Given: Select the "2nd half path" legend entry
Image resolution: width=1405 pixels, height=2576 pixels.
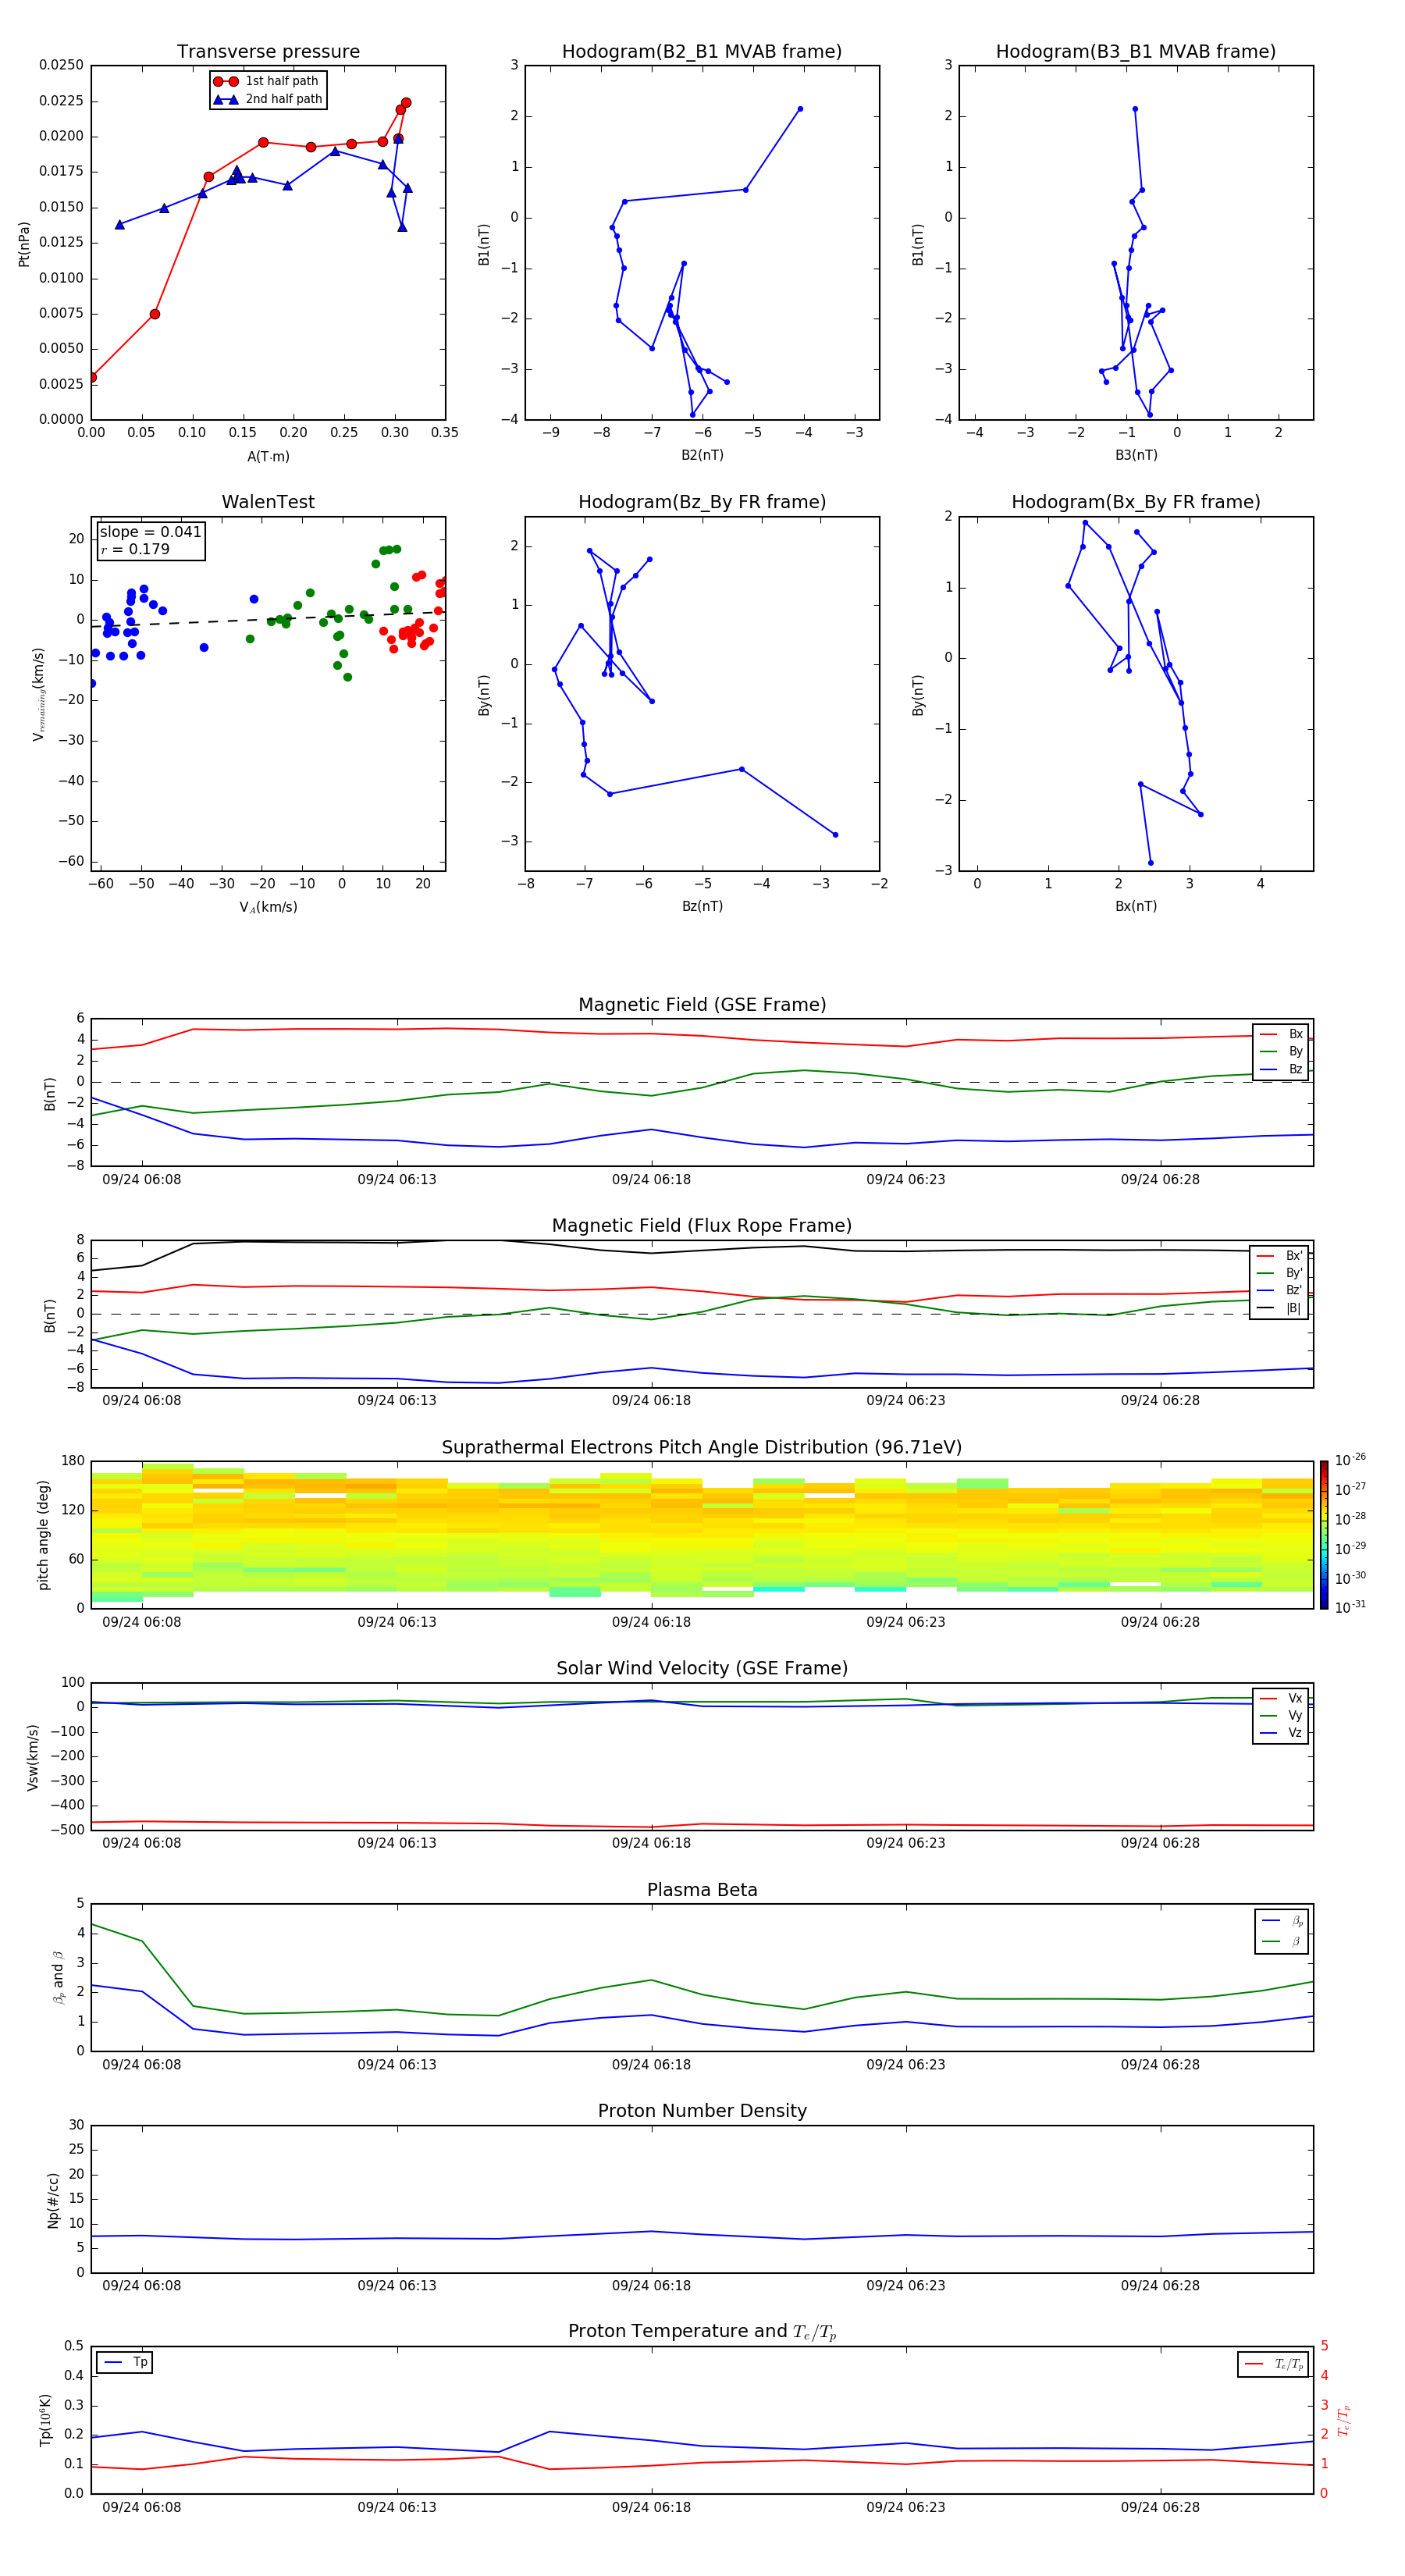Looking at the screenshot, I should coord(268,99).
